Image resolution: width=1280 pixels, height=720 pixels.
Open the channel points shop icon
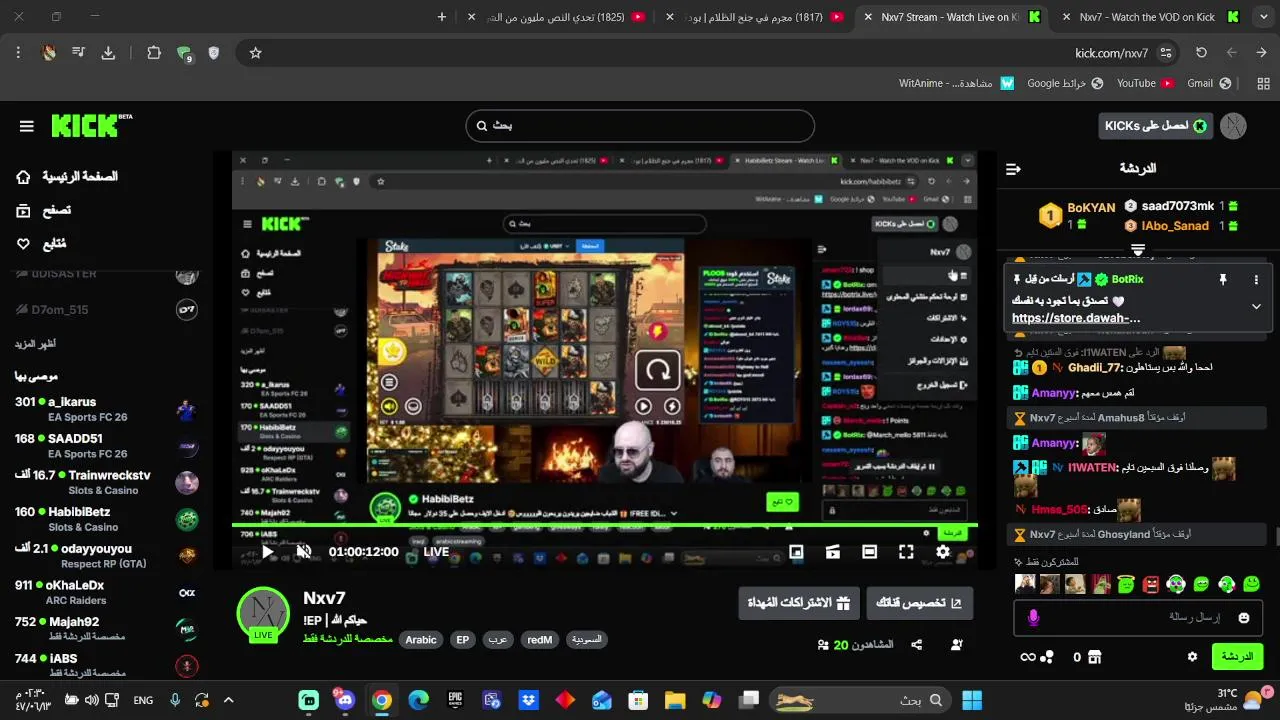click(1095, 657)
